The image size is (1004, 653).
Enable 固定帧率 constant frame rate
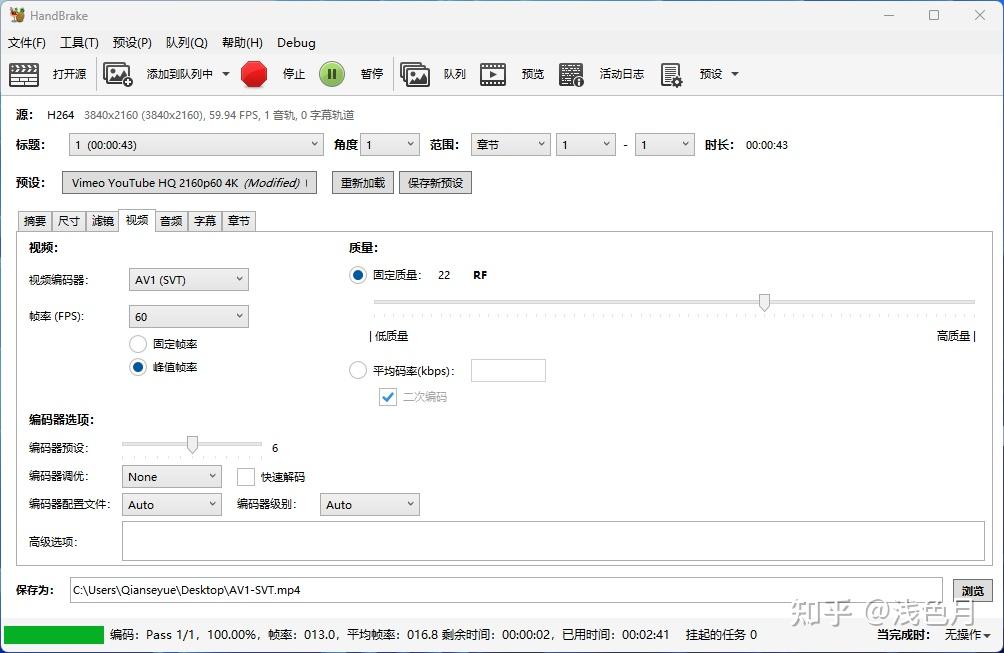137,343
